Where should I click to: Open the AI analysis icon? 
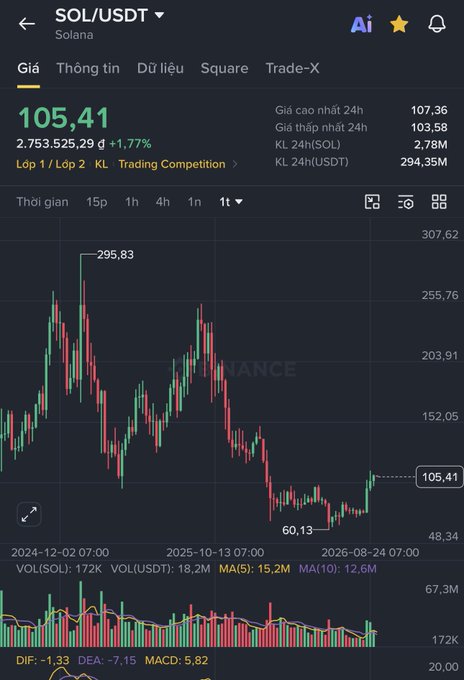361,24
